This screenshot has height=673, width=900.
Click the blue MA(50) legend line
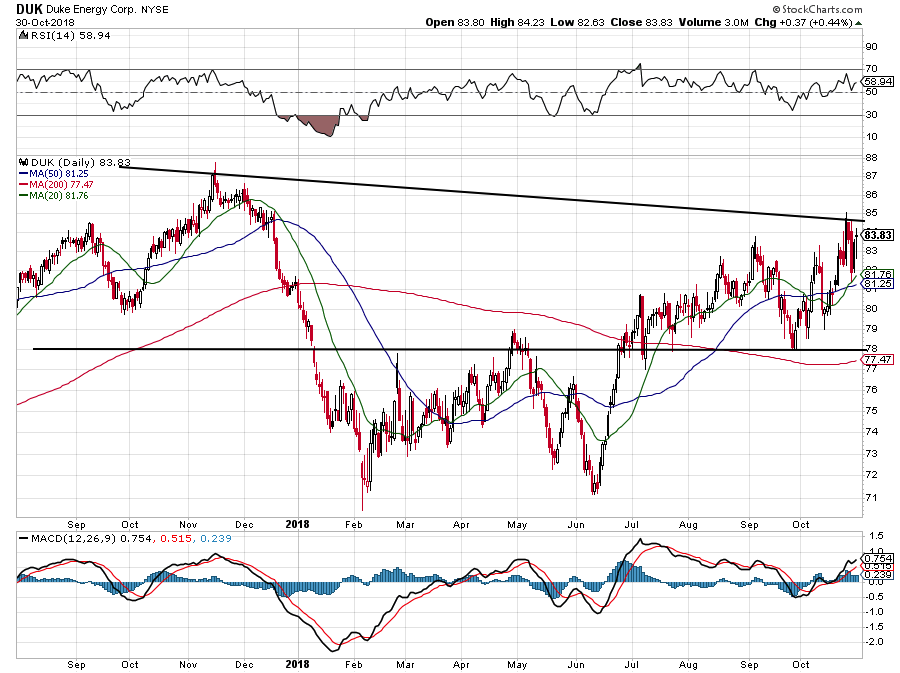click(x=24, y=173)
